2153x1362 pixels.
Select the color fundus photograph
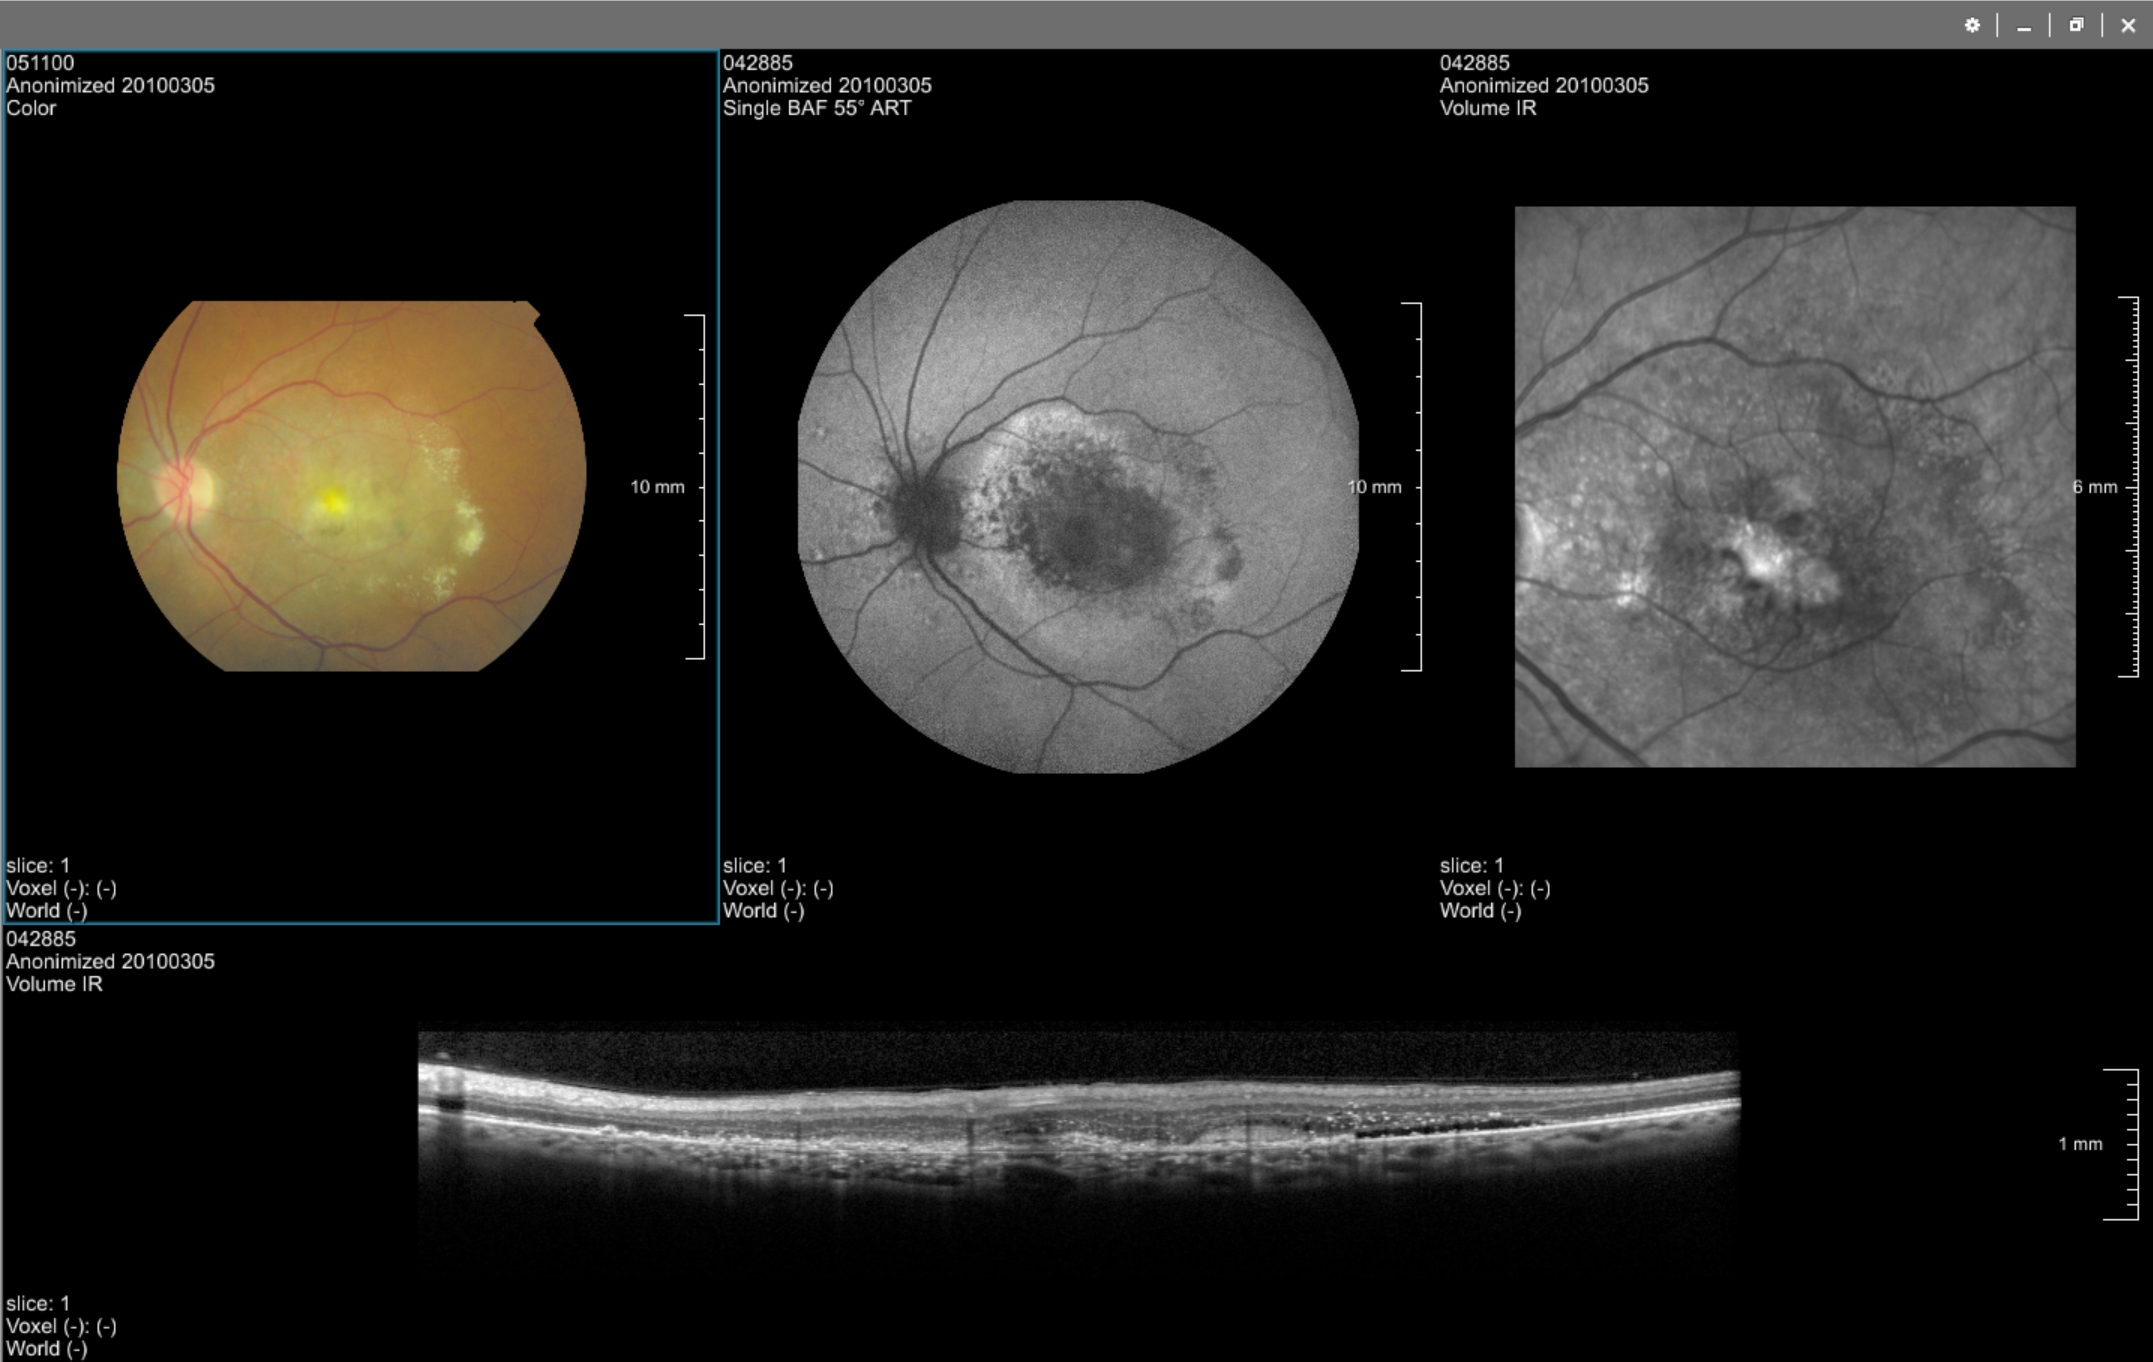click(351, 486)
